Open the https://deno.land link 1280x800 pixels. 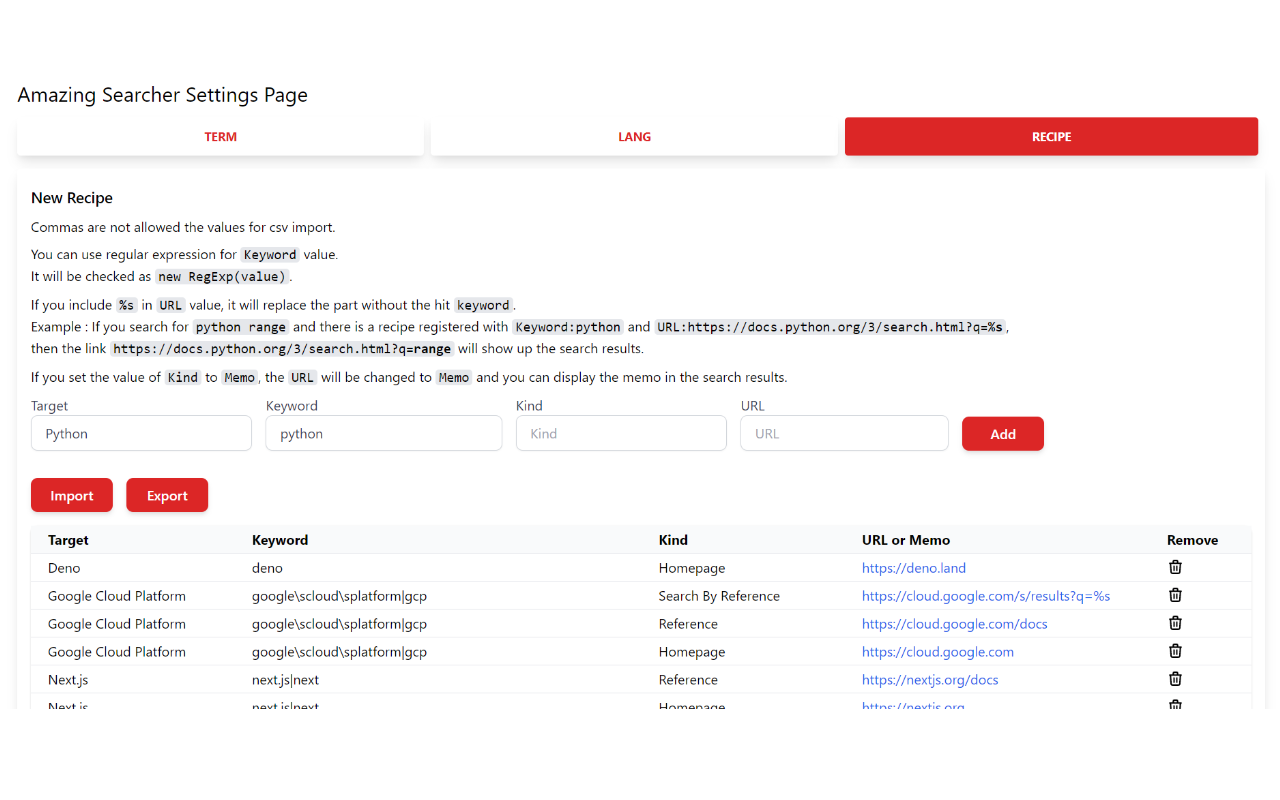point(913,568)
